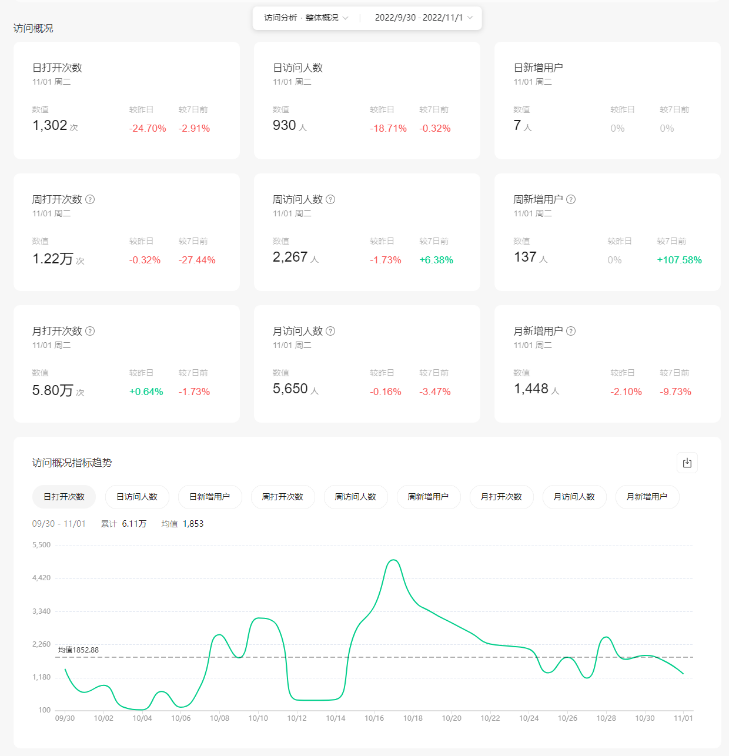The height and width of the screenshot is (756, 729).
Task: Click the export icon on trend chart
Action: click(x=687, y=463)
